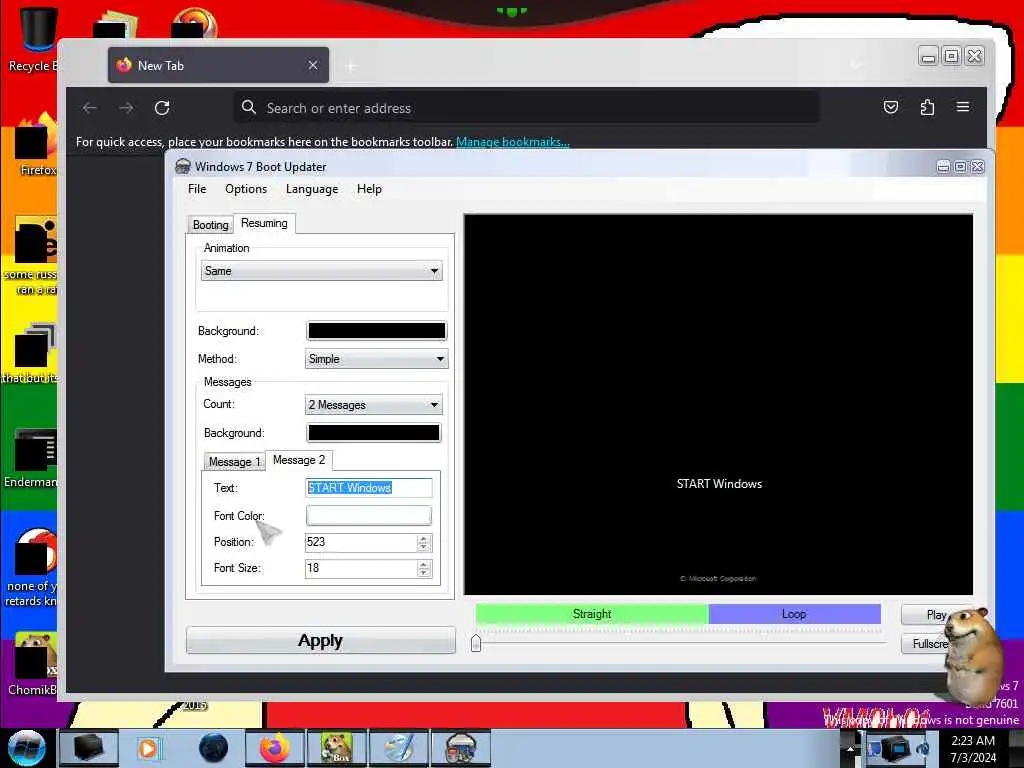Viewport: 1024px width, 768px height.
Task: Reload the page in Firefox
Action: click(162, 108)
